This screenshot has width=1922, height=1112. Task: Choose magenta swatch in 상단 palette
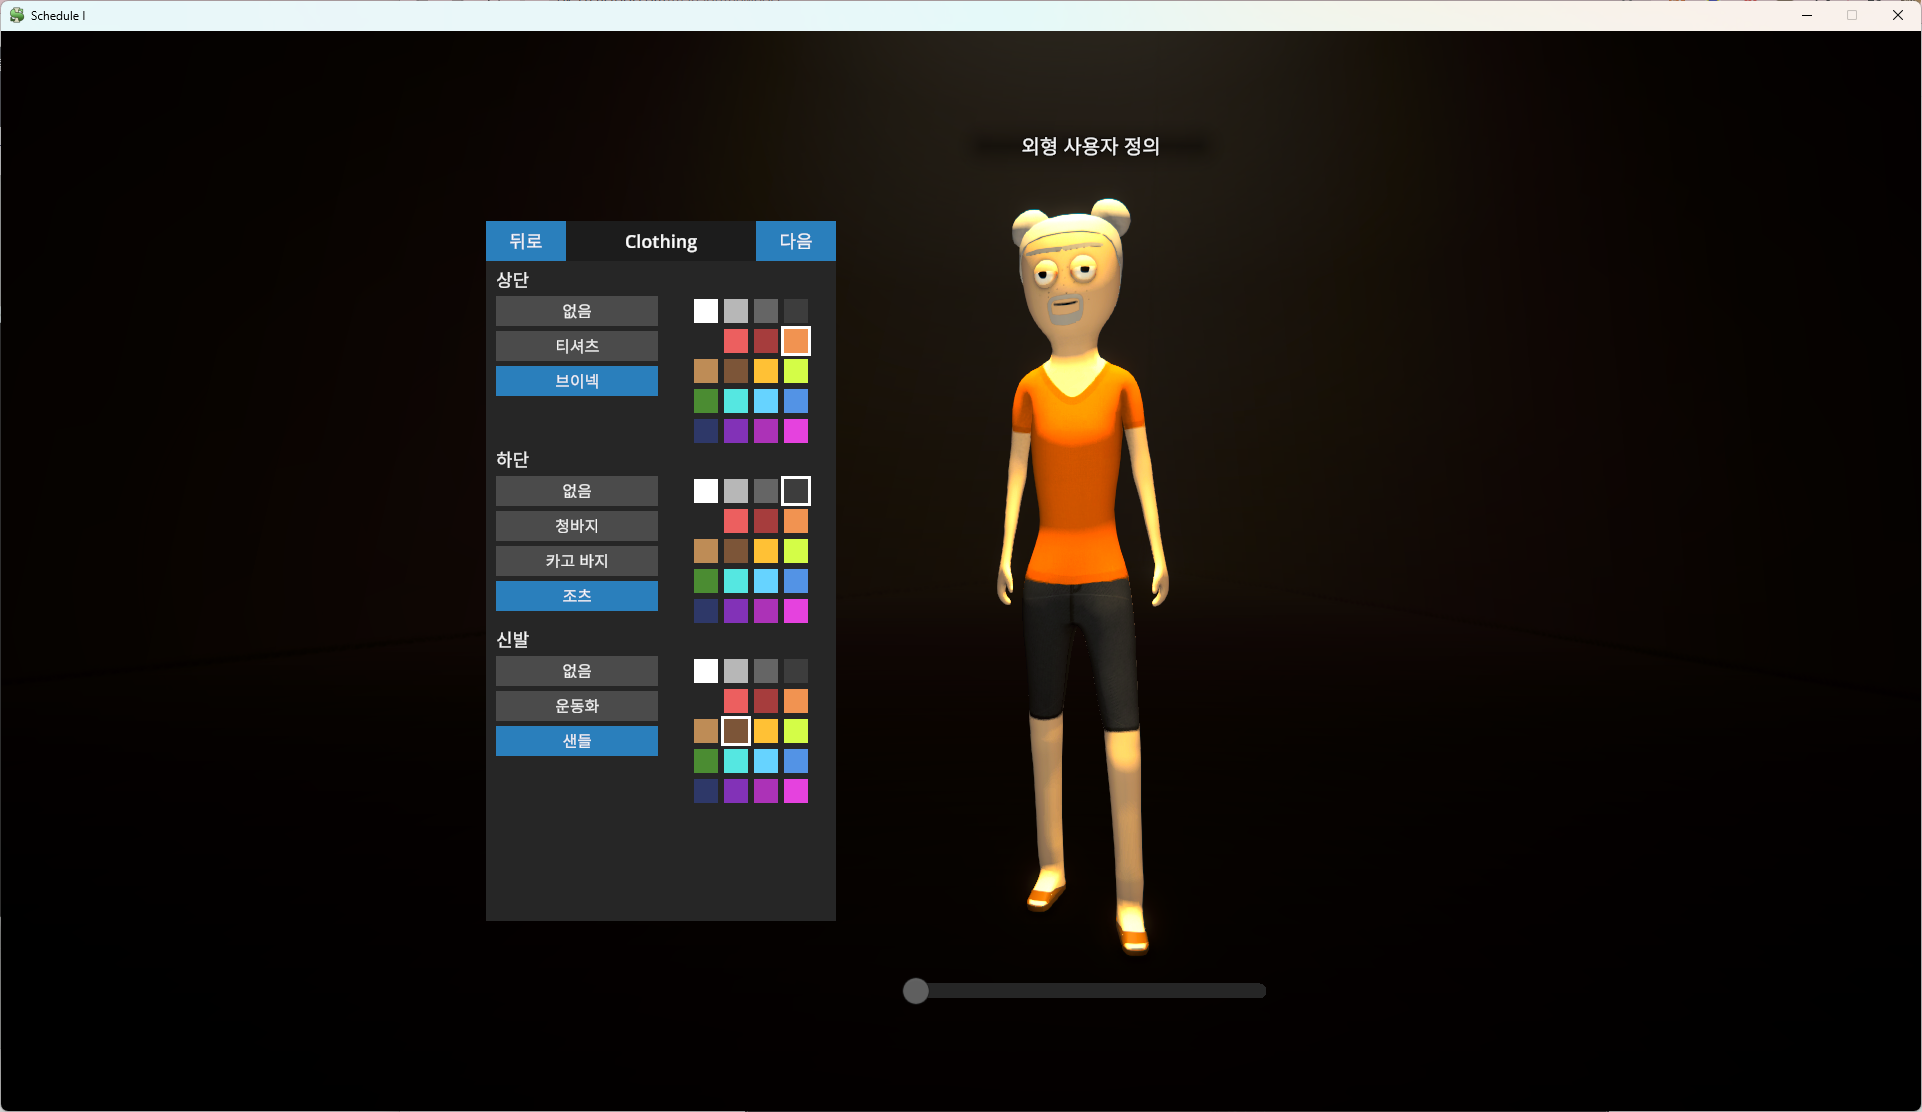796,431
